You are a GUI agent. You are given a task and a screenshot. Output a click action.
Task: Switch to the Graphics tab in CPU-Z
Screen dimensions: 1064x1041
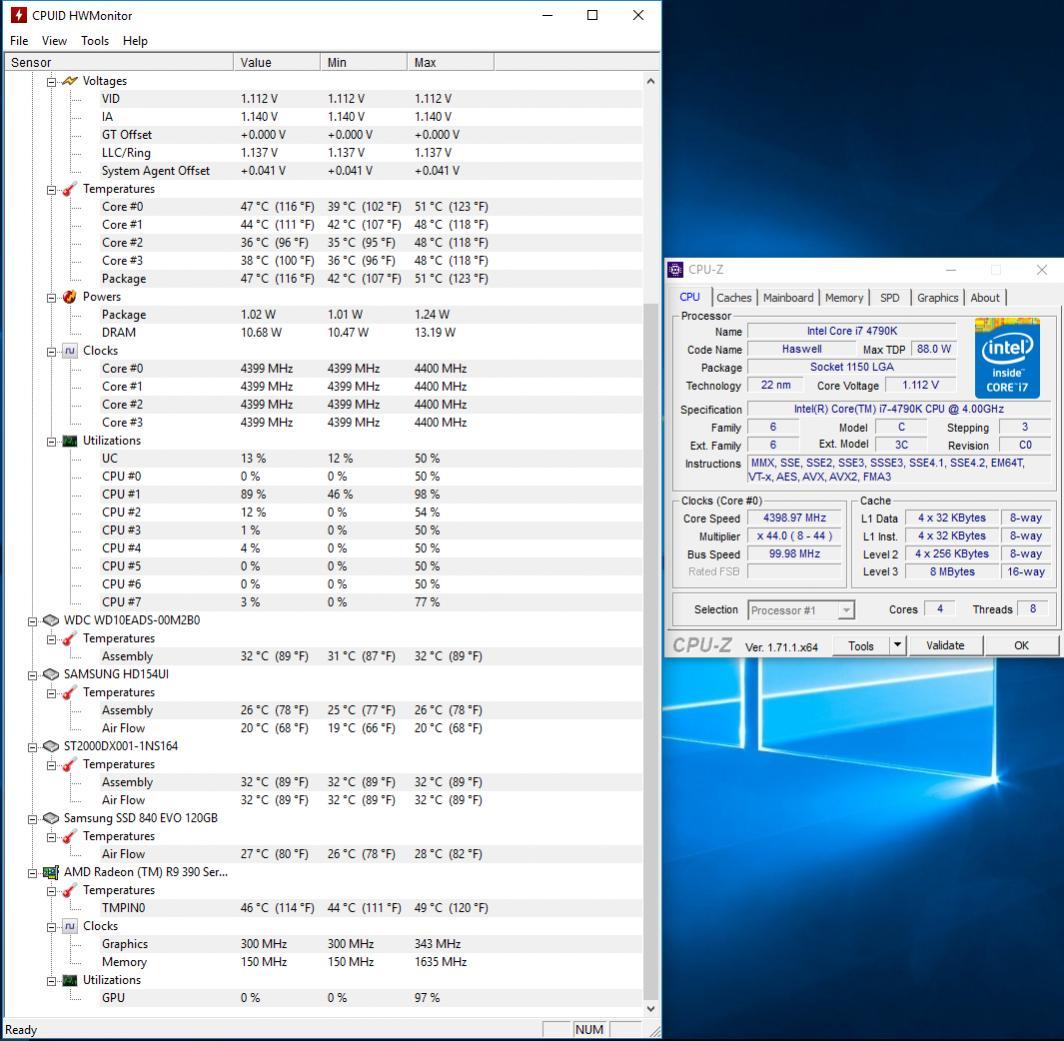tap(937, 297)
